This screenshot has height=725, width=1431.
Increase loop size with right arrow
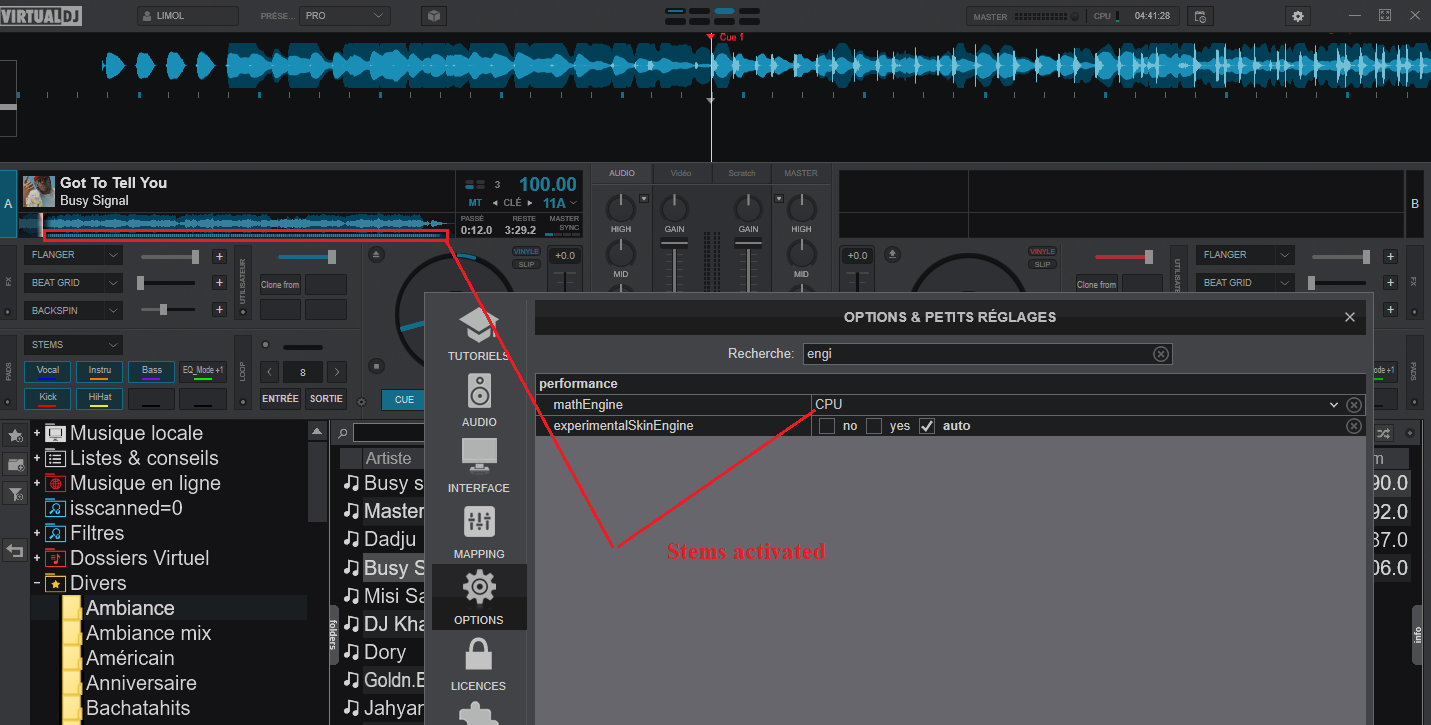tap(337, 372)
